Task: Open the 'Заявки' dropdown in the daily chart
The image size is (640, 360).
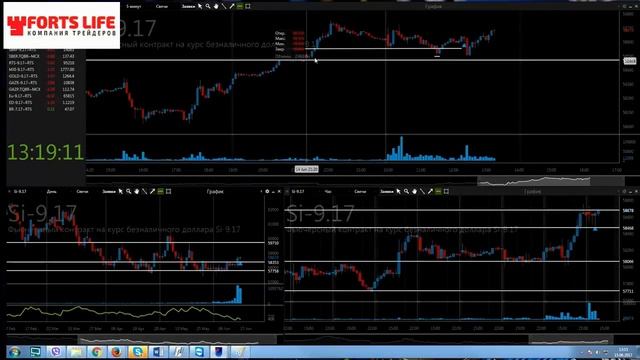Action: tap(109, 191)
